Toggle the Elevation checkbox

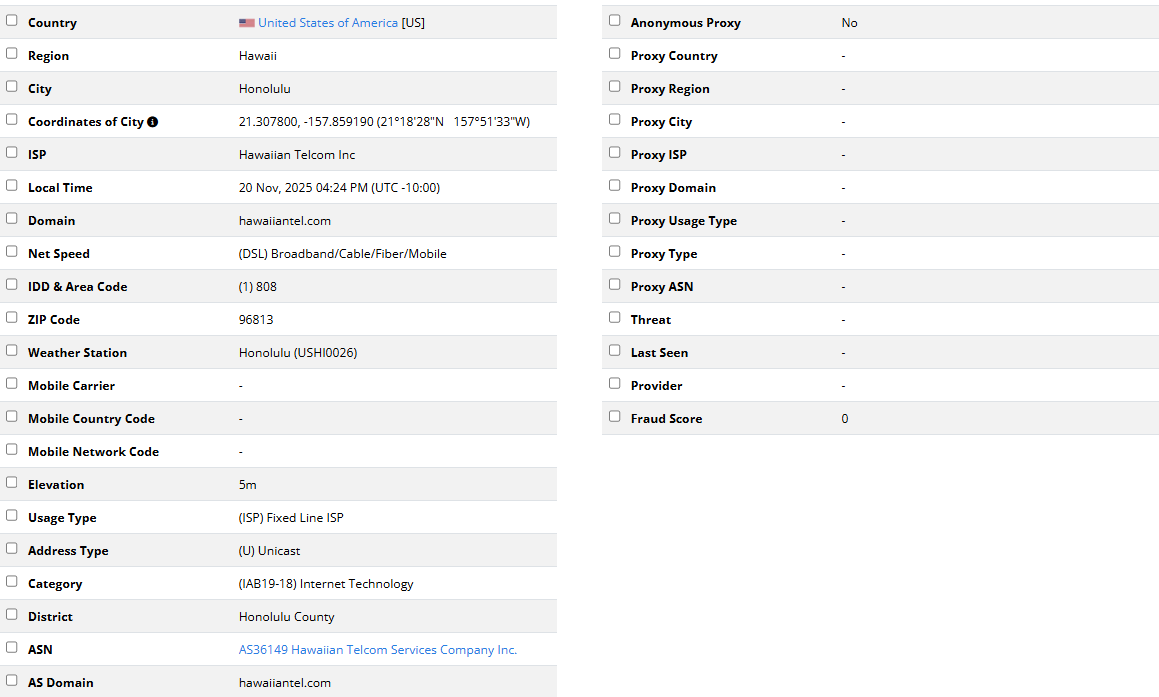(x=12, y=482)
